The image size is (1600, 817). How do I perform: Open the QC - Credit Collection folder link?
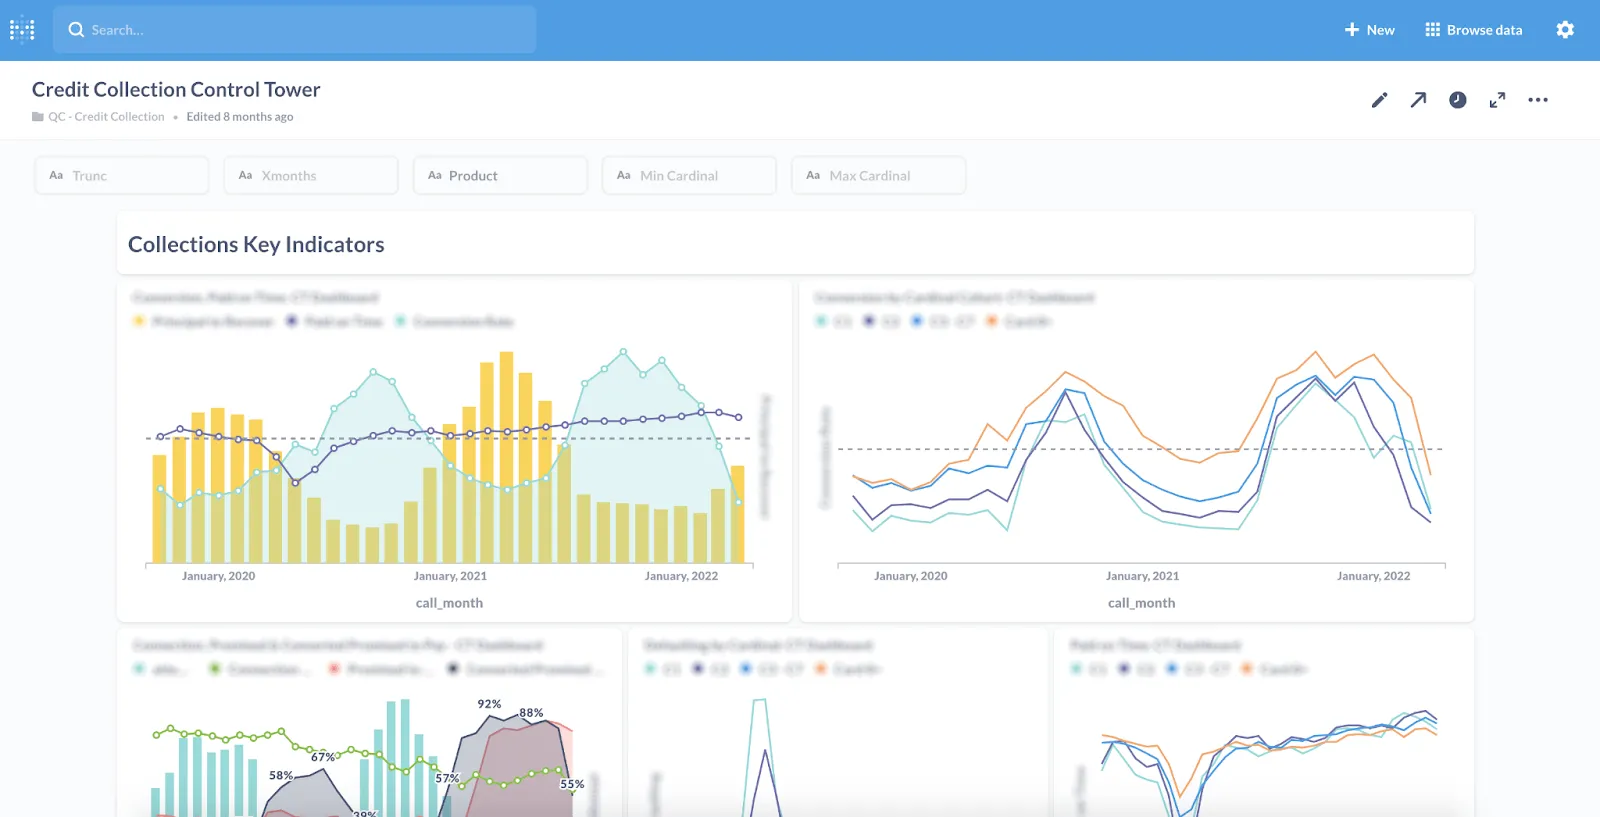point(106,117)
